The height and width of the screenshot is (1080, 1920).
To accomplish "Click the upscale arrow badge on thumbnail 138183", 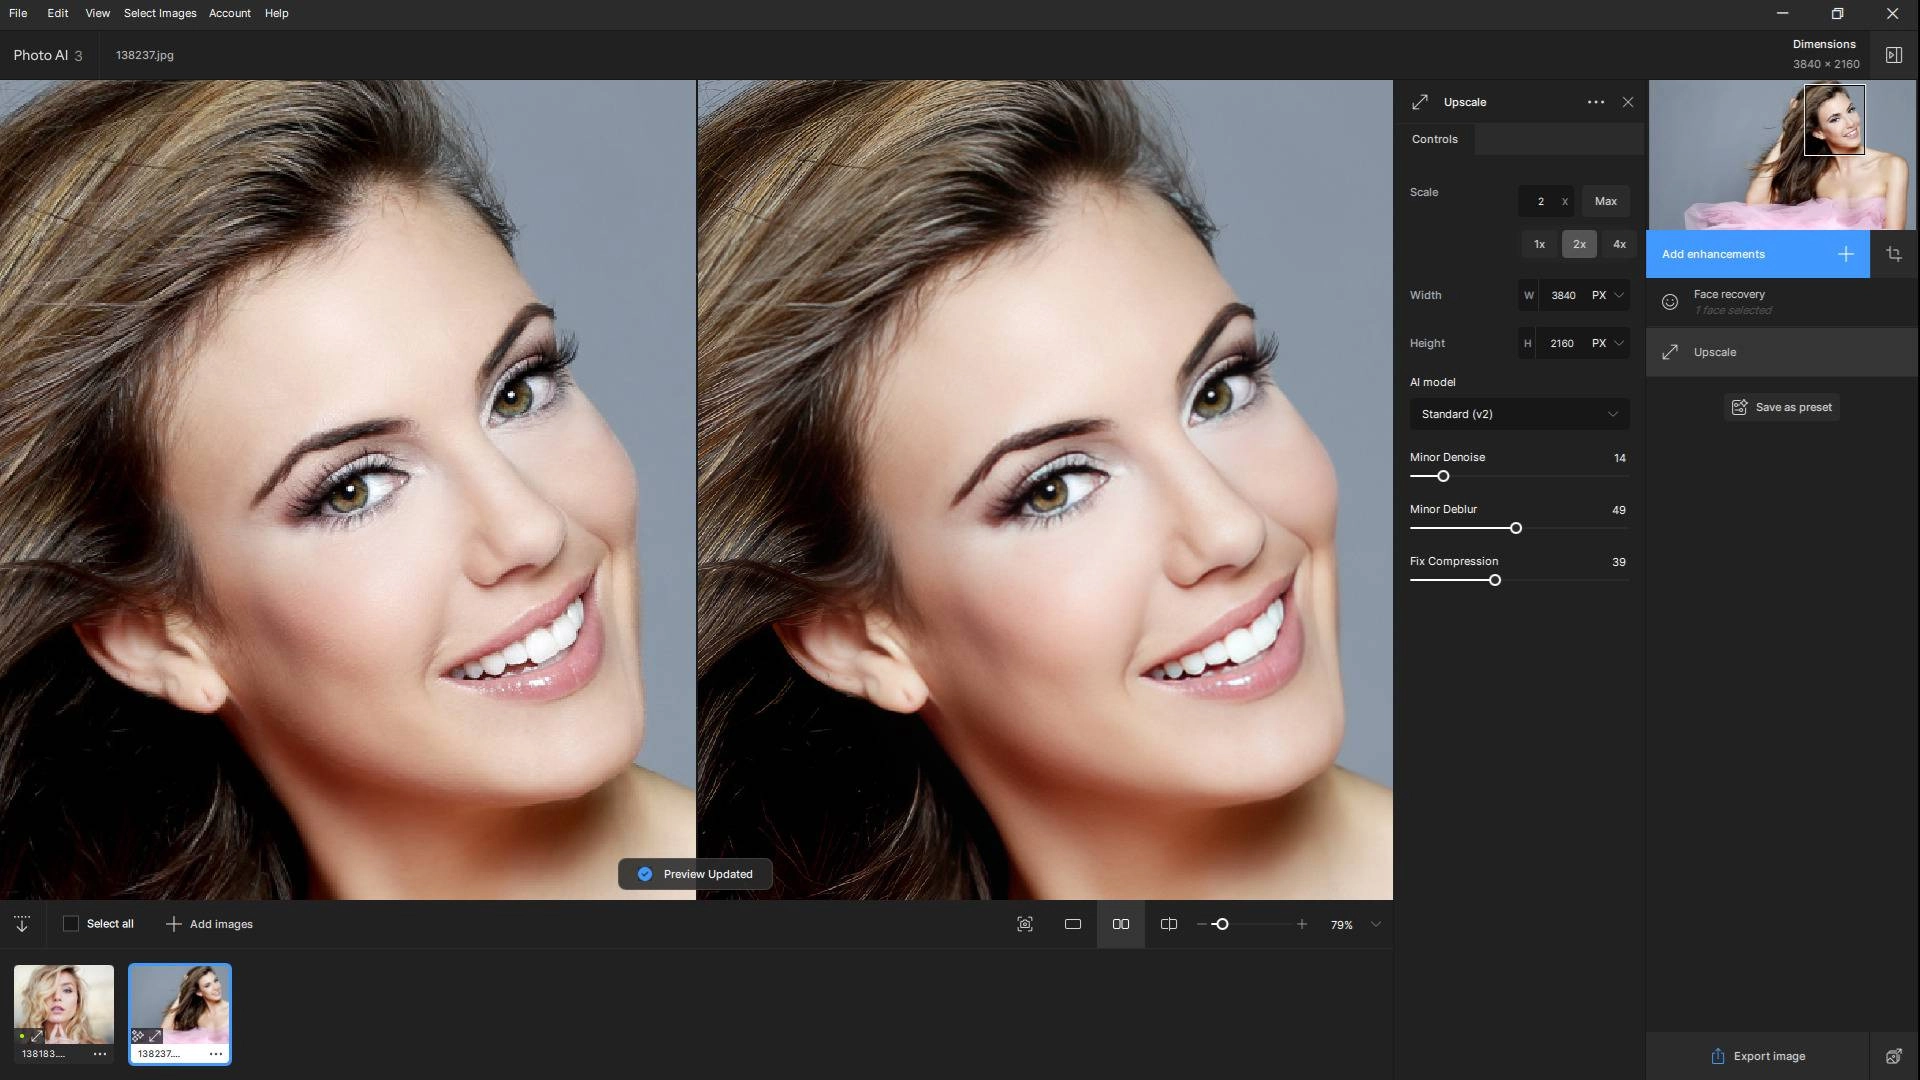I will click(37, 1036).
